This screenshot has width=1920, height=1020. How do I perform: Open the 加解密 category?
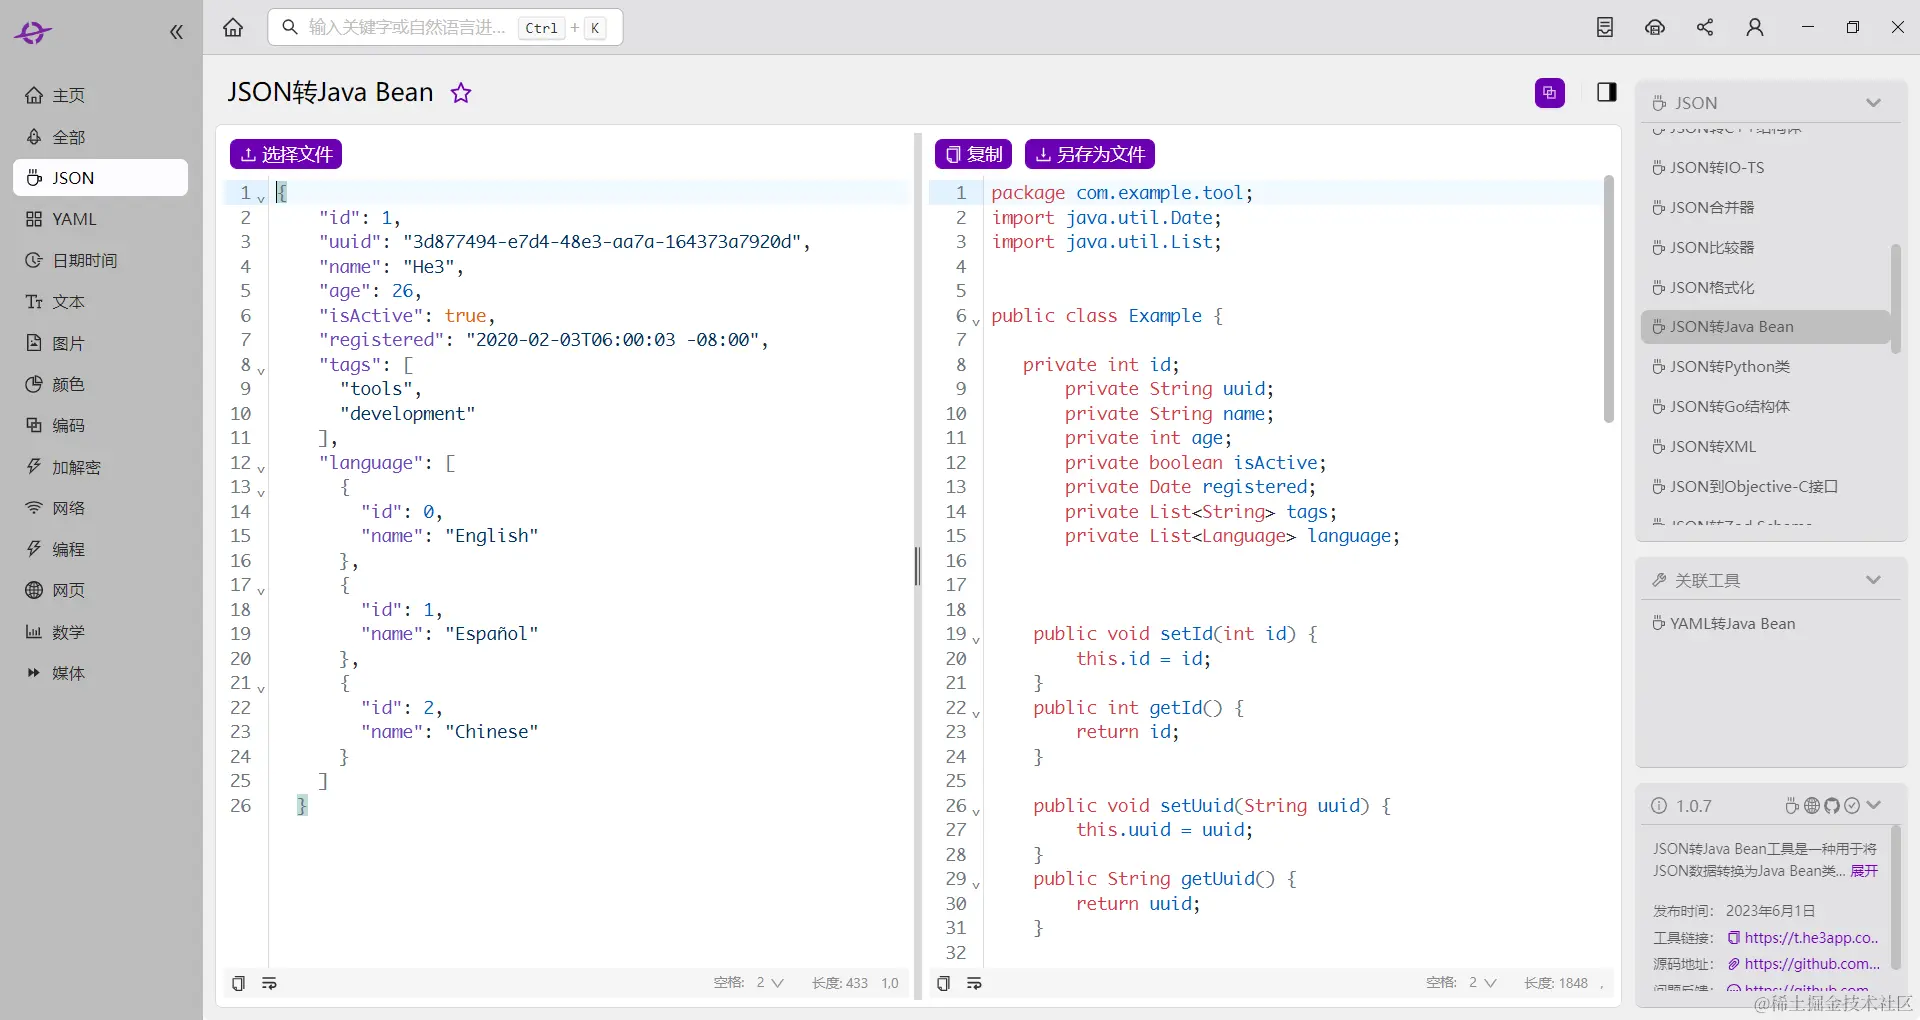pyautogui.click(x=100, y=467)
